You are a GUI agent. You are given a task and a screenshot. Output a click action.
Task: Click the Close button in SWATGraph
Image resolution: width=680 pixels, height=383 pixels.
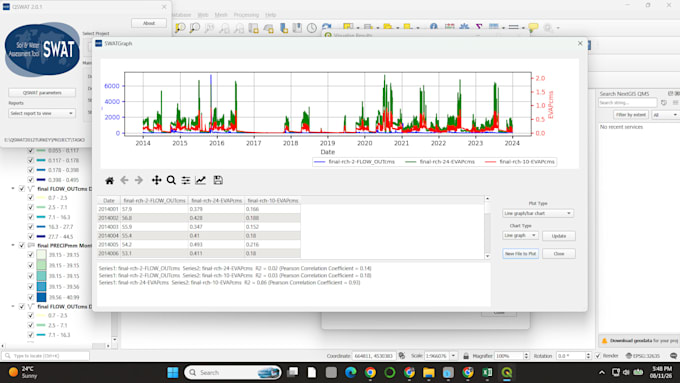pos(559,254)
